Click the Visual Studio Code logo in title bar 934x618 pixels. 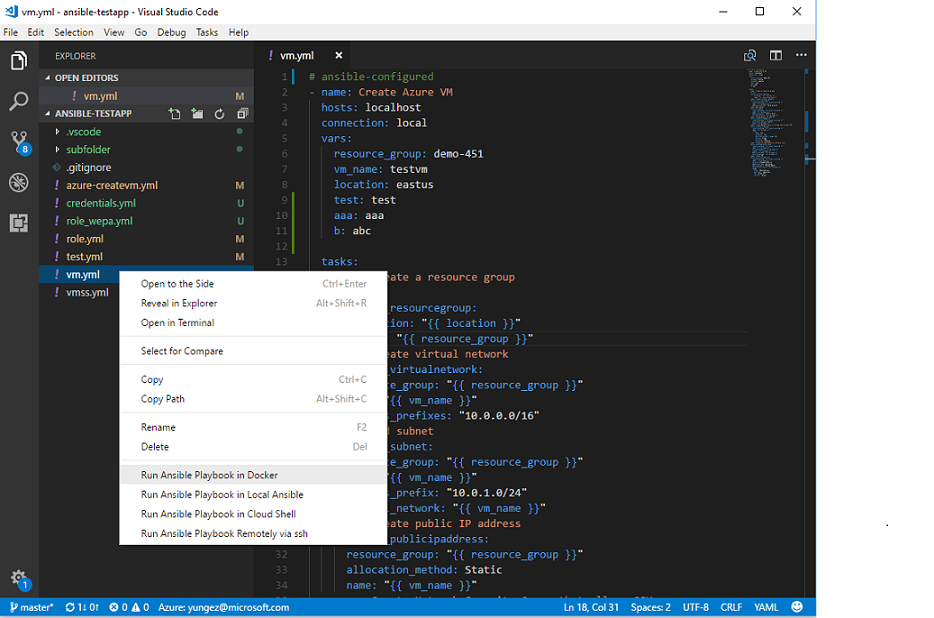click(11, 11)
